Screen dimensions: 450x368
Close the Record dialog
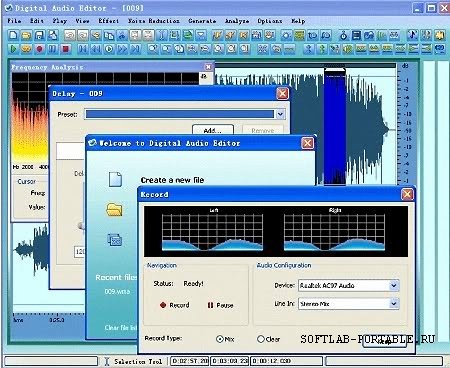click(407, 194)
